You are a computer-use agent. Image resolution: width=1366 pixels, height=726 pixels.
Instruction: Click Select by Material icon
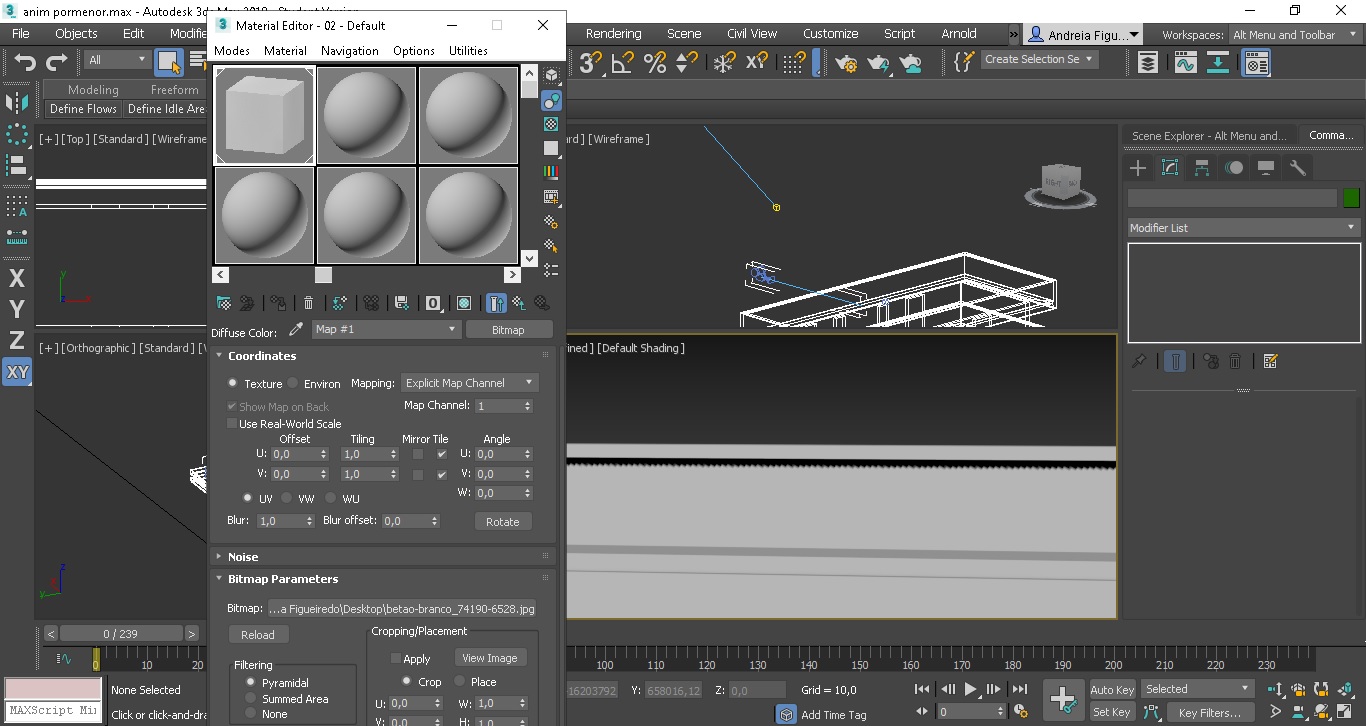[551, 245]
